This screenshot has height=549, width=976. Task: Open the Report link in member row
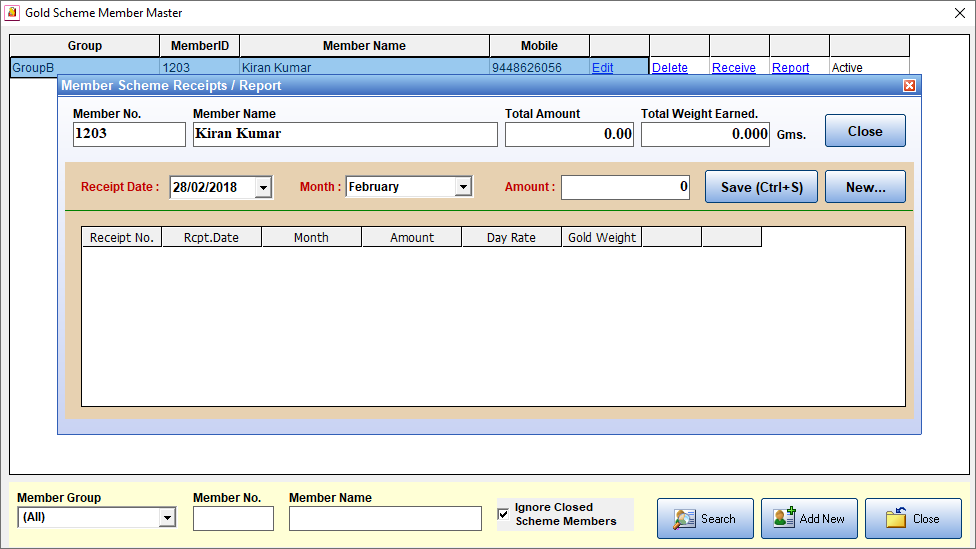(790, 68)
